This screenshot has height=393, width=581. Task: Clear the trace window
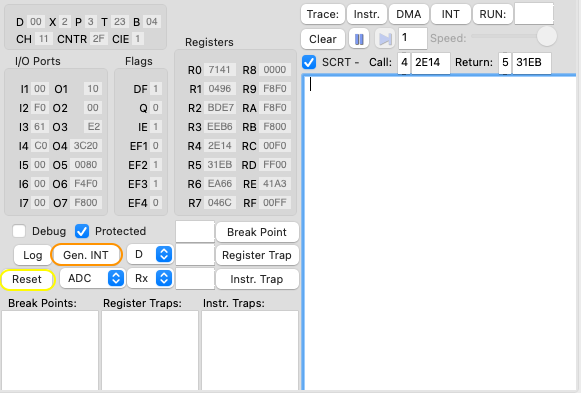(323, 39)
